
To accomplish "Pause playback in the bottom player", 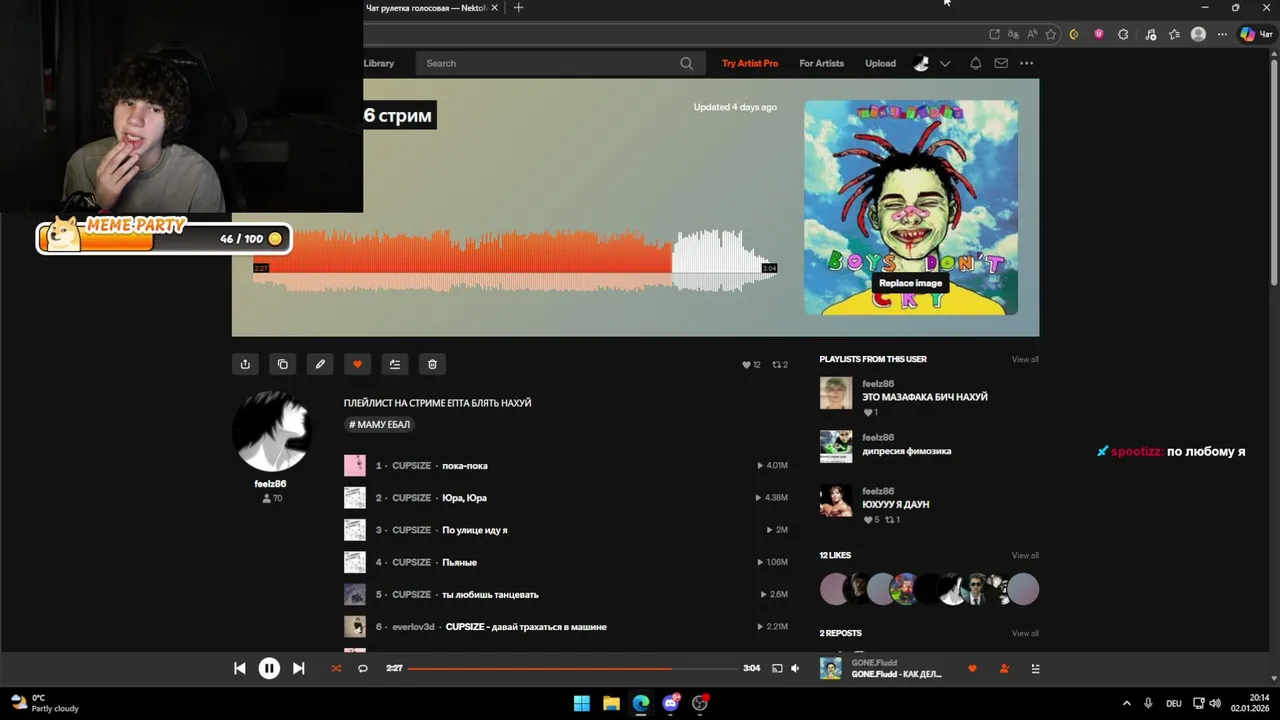I will 269,668.
